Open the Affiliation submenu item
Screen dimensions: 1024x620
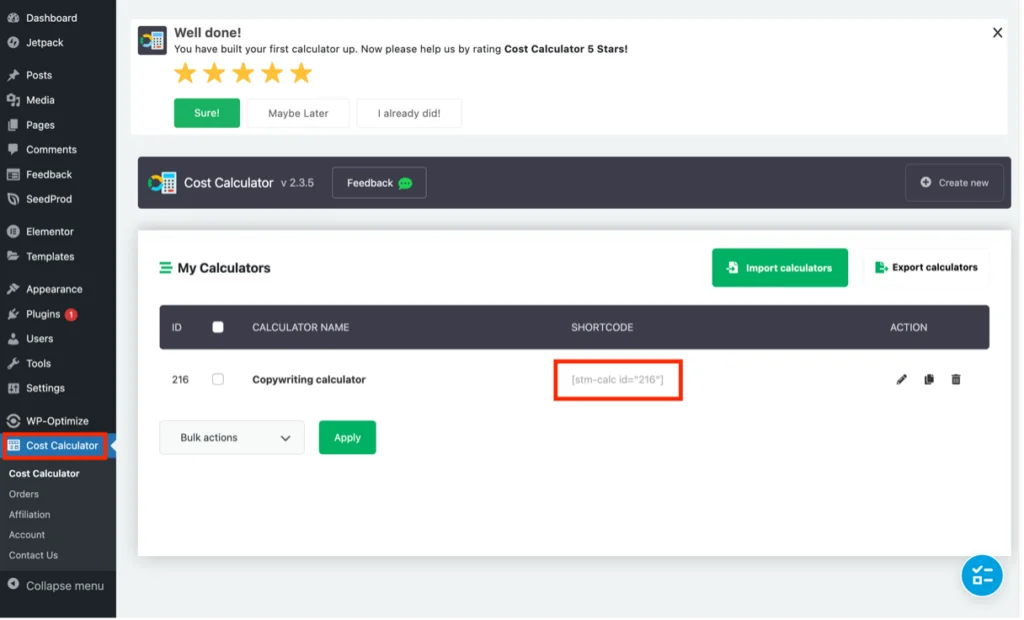click(29, 515)
